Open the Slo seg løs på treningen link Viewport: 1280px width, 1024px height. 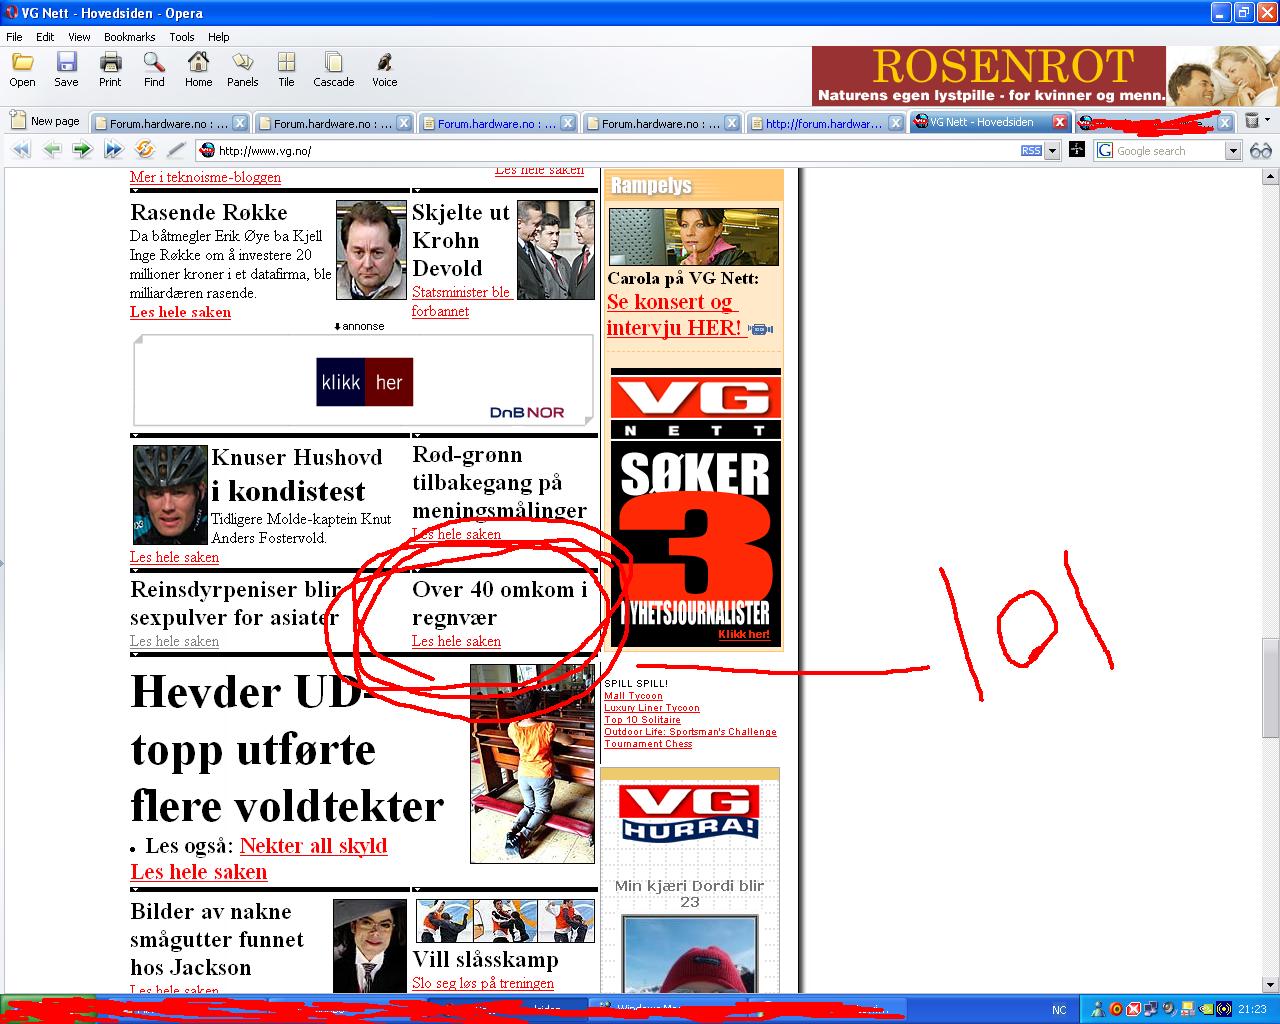point(483,983)
